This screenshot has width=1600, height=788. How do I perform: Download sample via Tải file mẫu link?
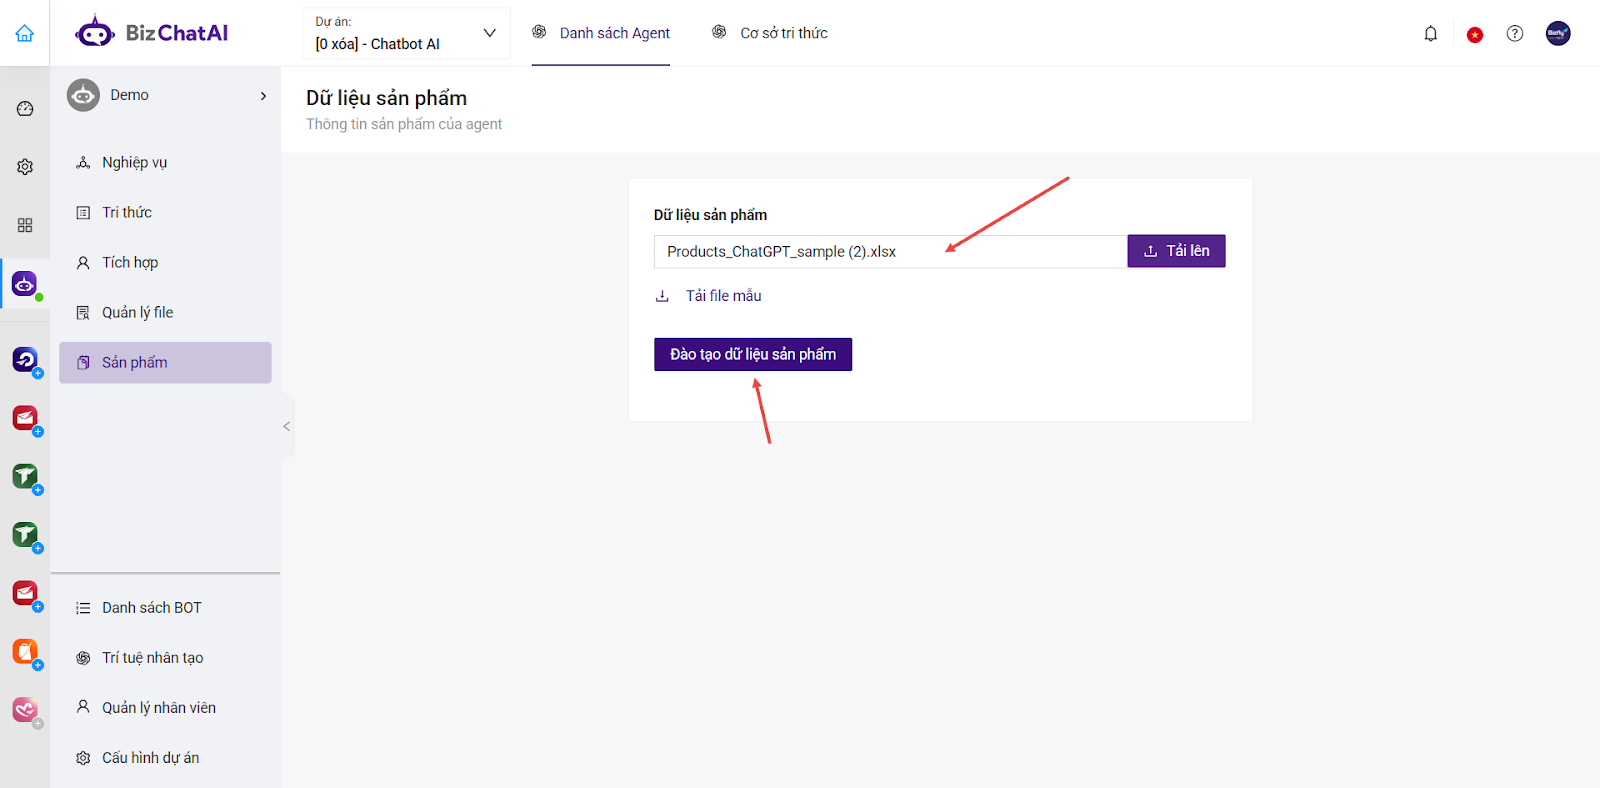[x=724, y=296]
